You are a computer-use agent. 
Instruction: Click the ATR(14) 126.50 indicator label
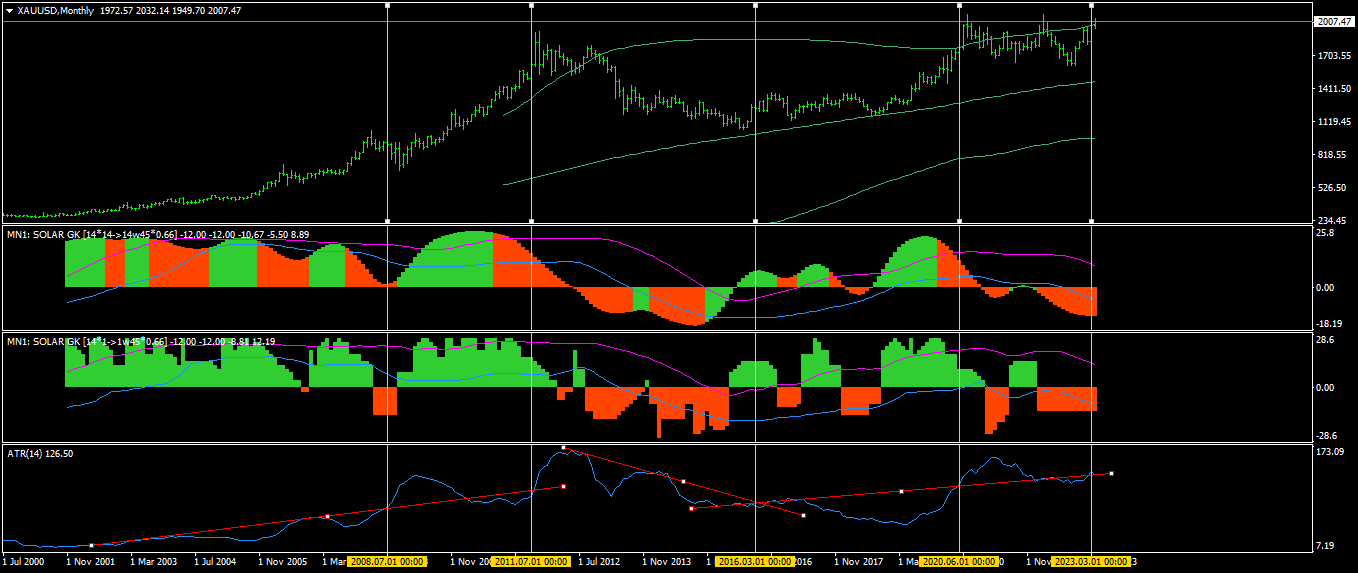pos(40,453)
